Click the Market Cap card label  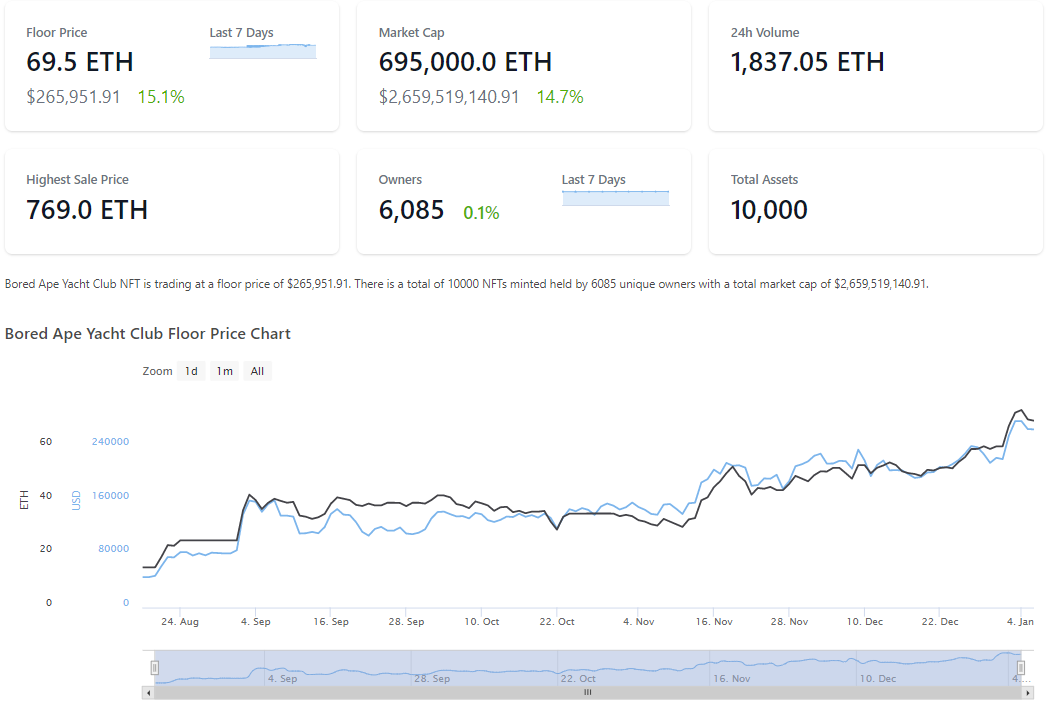412,32
